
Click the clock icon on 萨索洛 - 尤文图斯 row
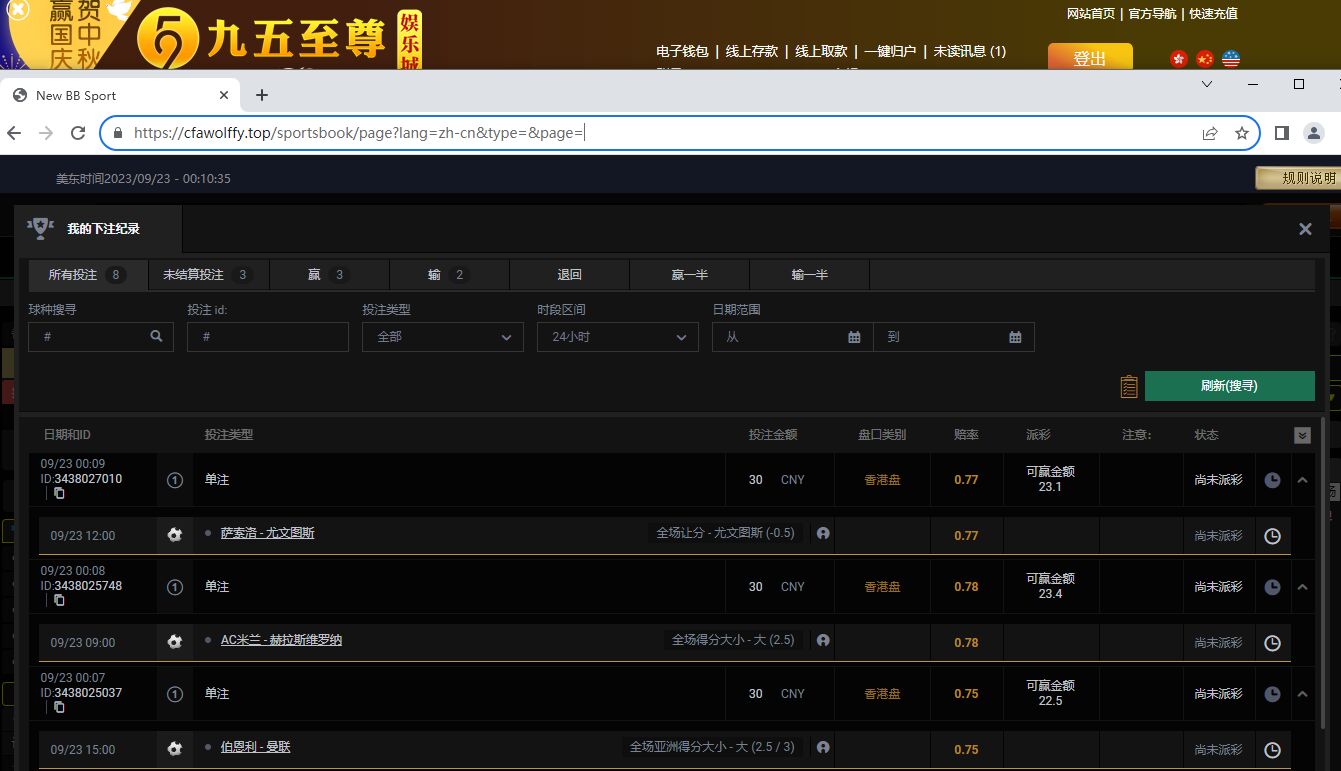[x=1272, y=535]
